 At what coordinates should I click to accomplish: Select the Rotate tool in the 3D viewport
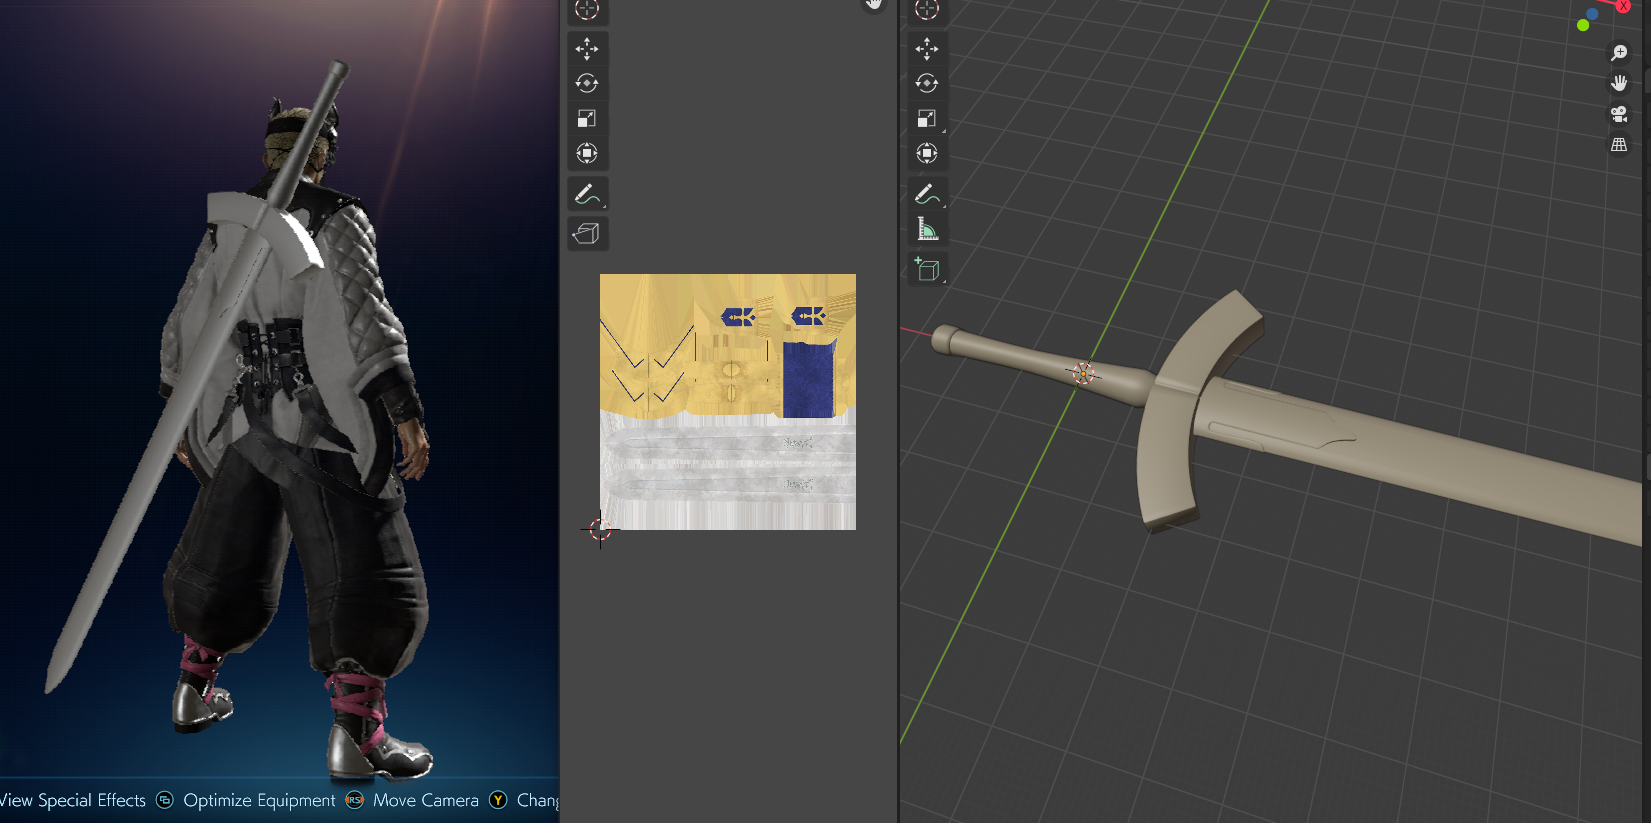point(927,83)
